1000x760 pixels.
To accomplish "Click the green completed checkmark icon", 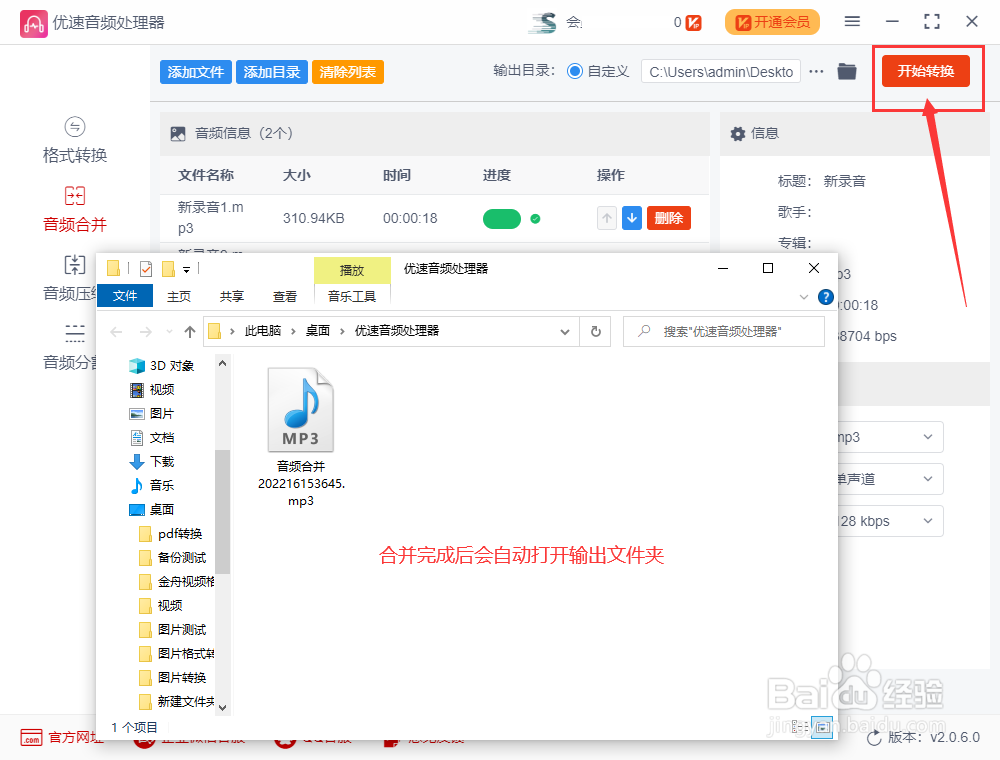I will click(536, 219).
